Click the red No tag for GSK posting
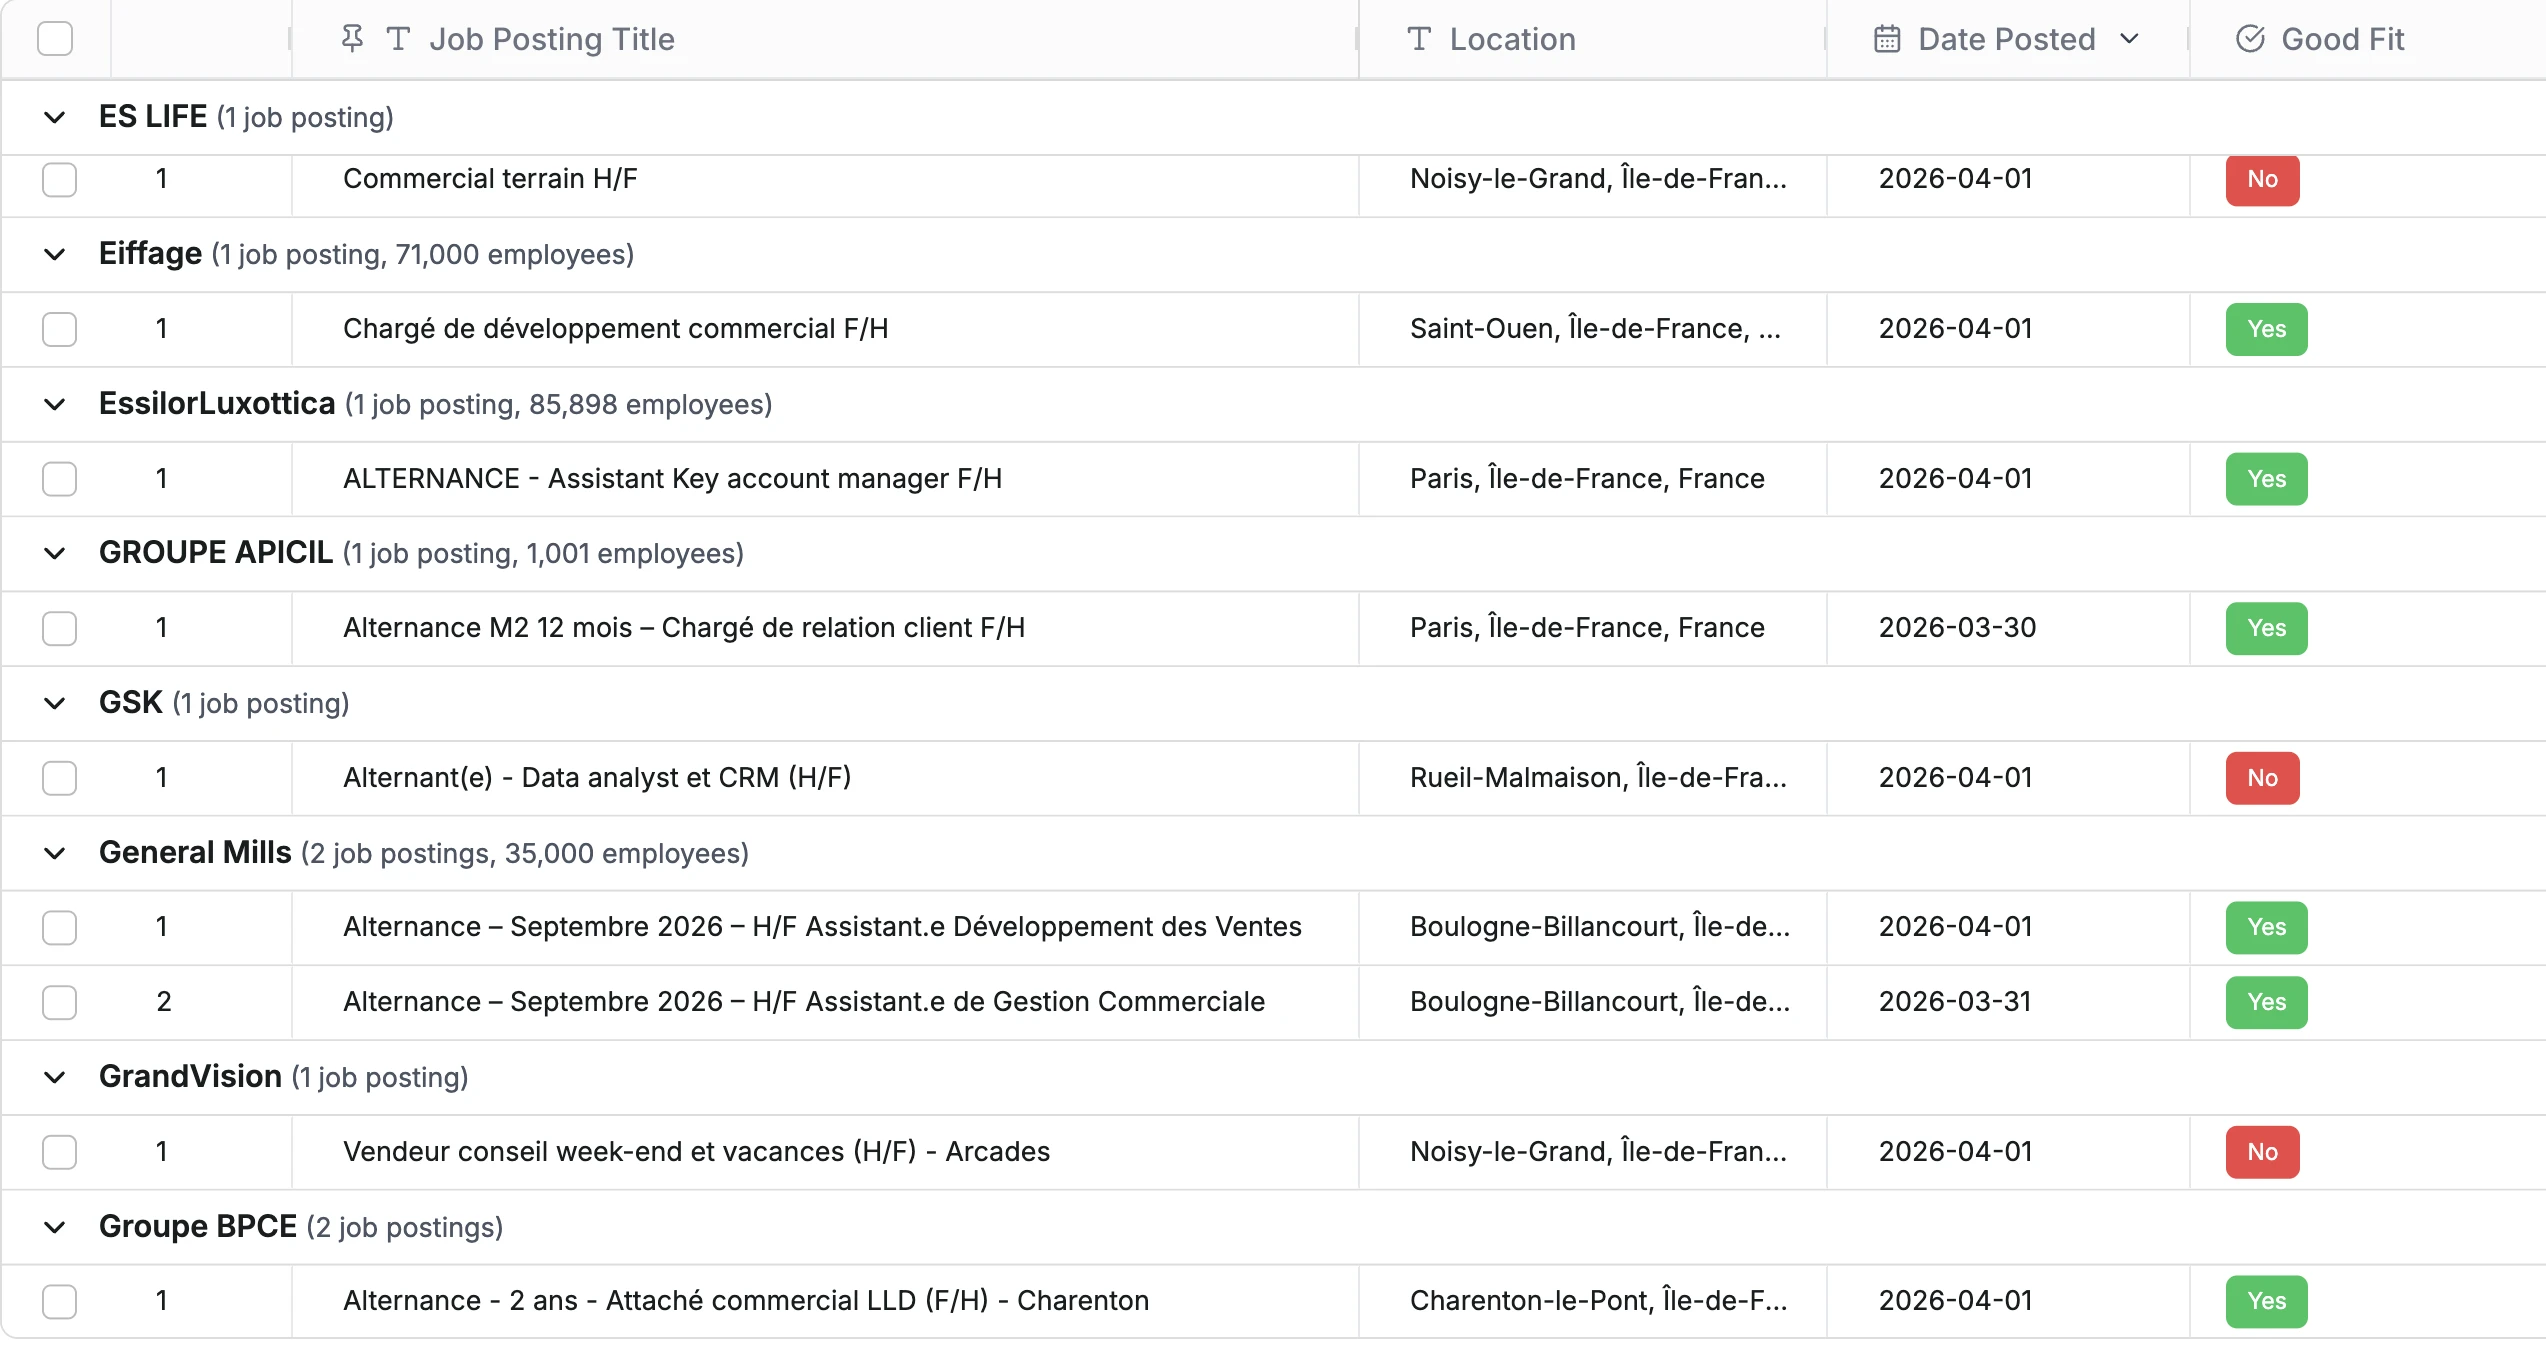2546x1362 pixels. [x=2262, y=778]
